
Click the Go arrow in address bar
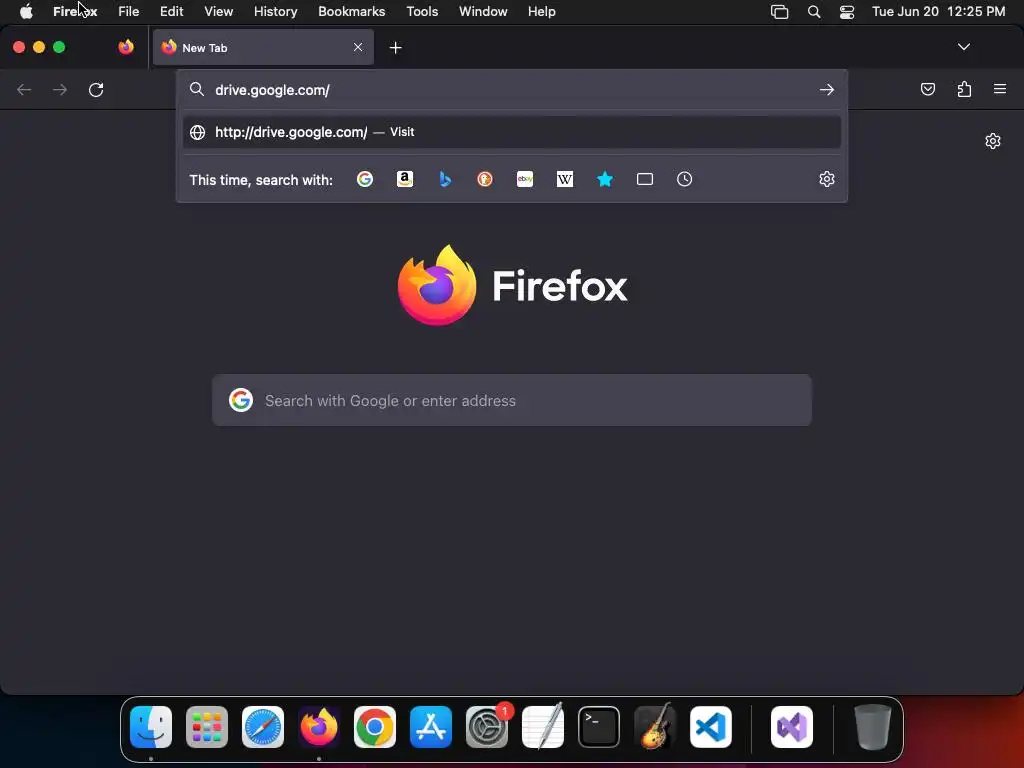click(827, 89)
